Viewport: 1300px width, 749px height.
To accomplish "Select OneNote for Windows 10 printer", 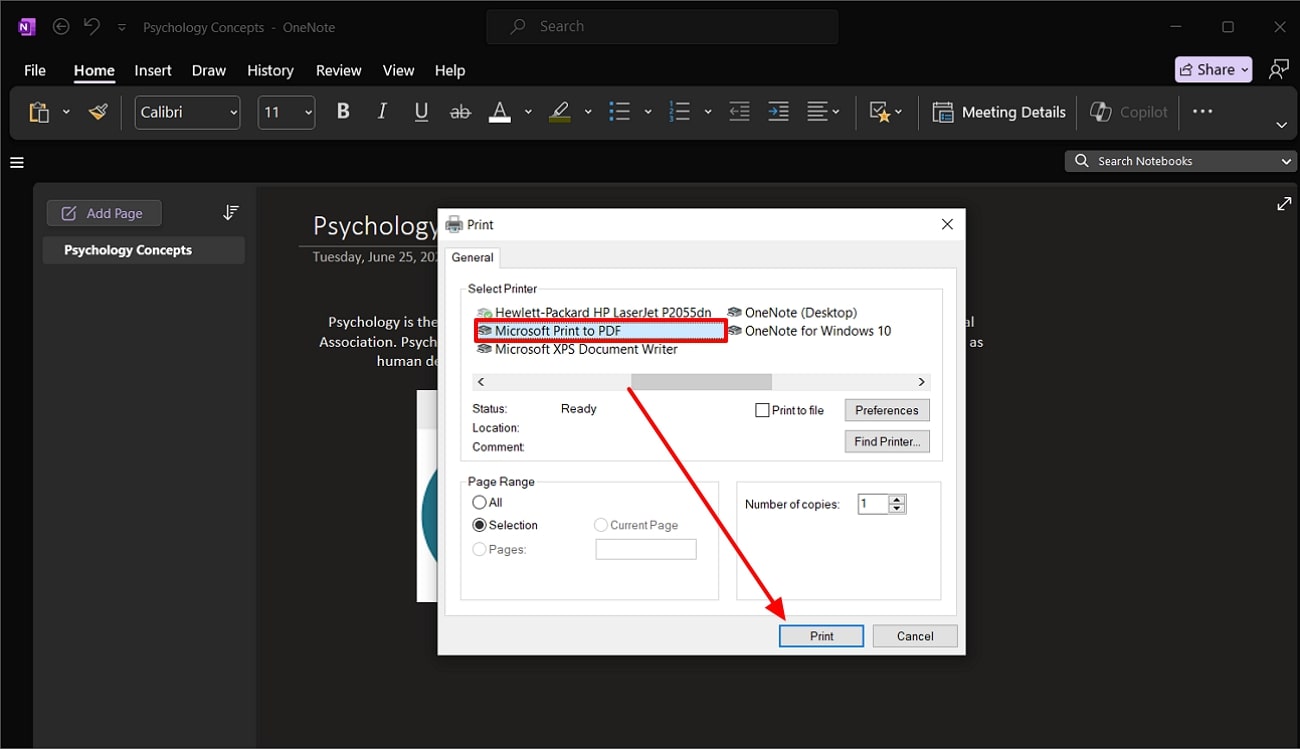I will (x=810, y=331).
